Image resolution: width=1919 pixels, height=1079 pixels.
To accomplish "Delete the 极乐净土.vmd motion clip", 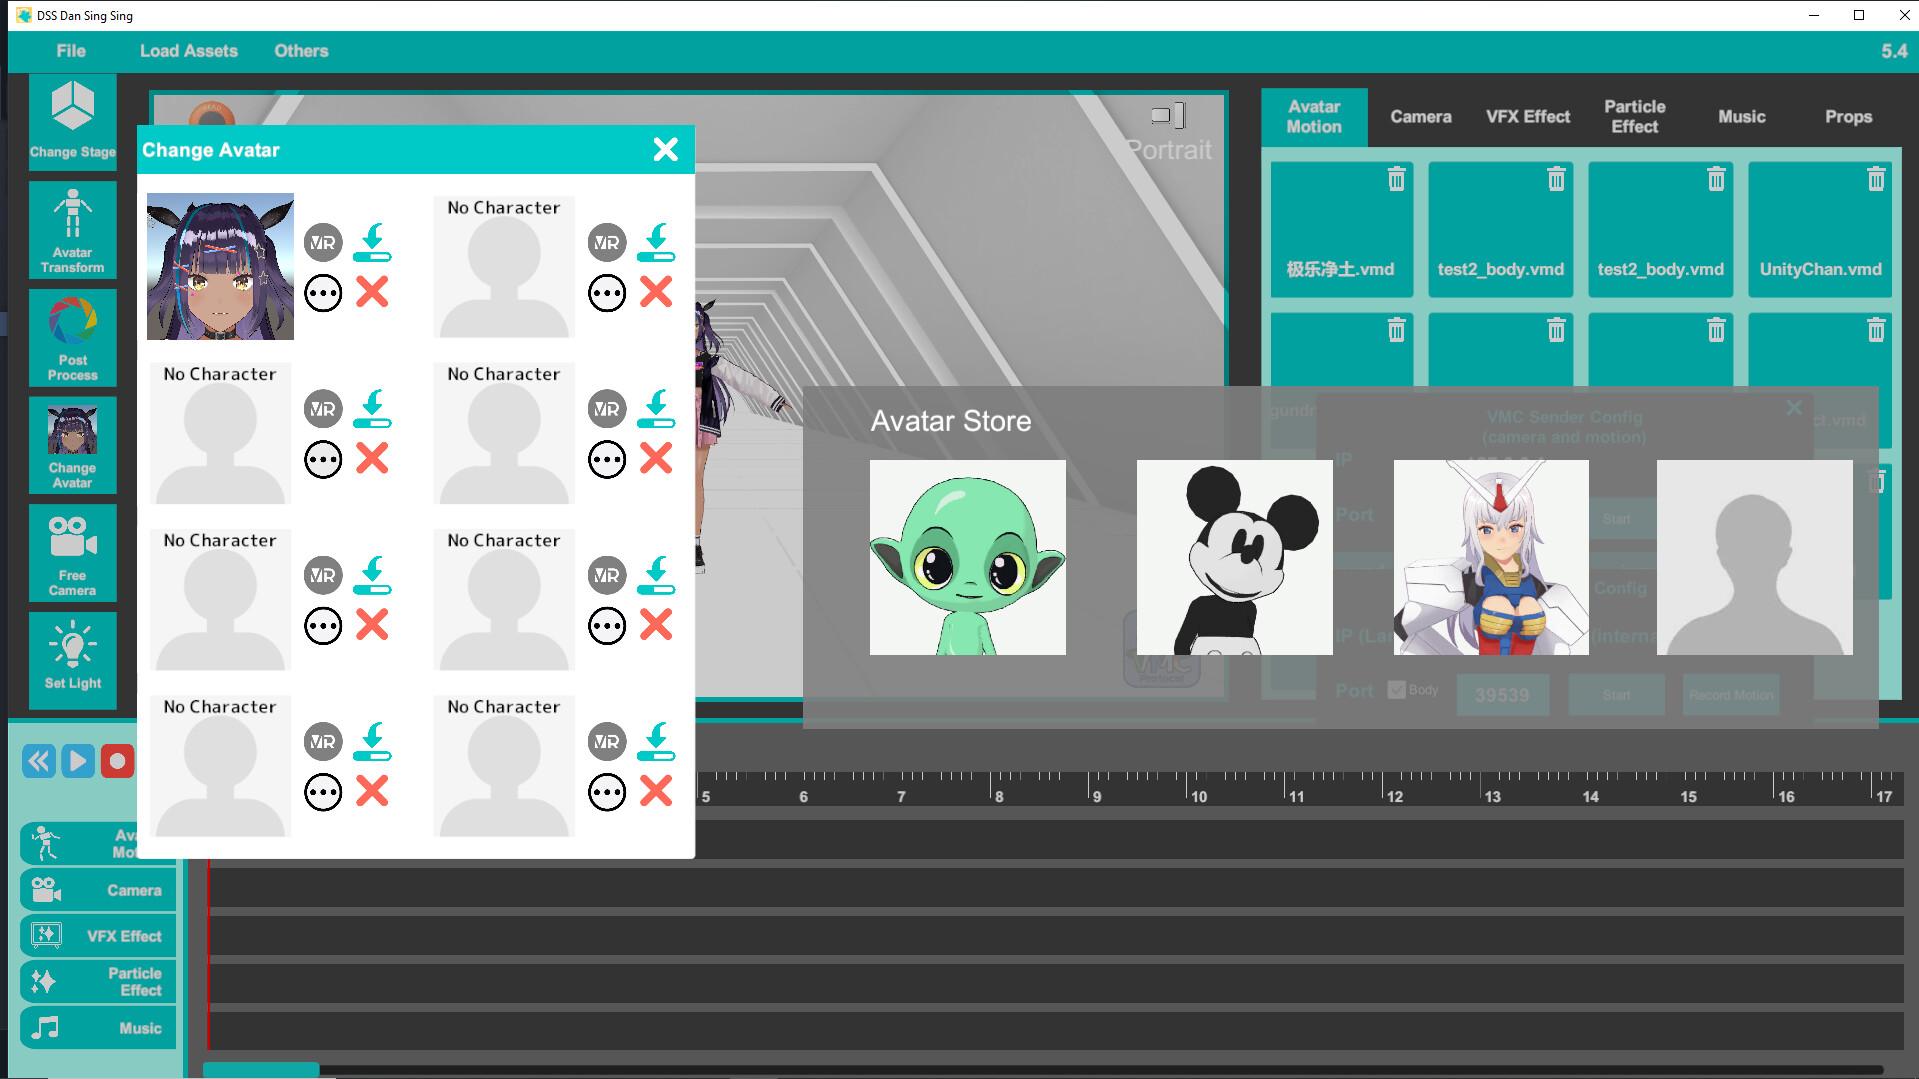I will (x=1395, y=180).
